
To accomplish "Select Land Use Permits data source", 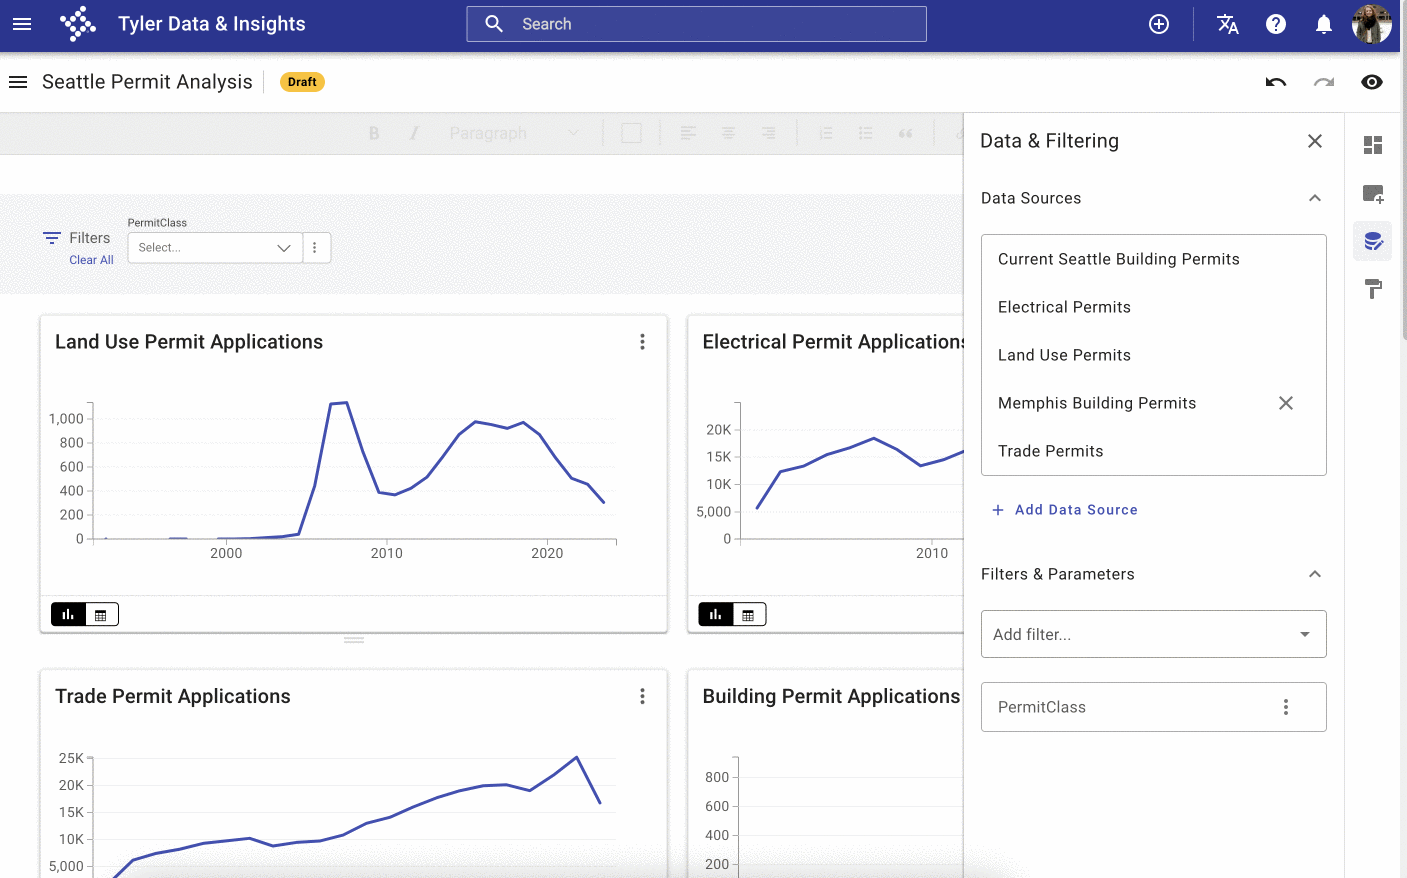I will (1064, 355).
